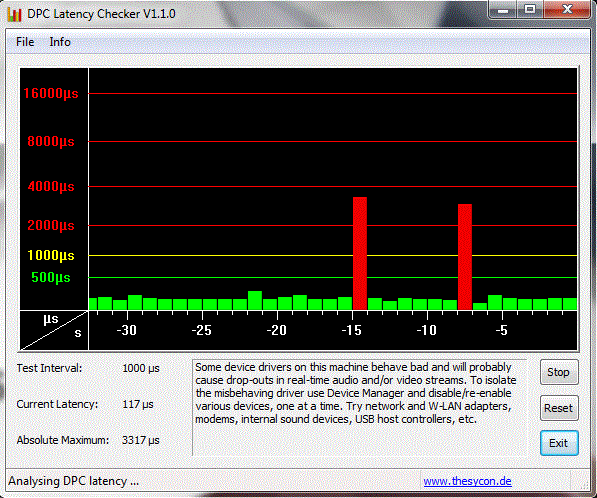Open the Info menu
Viewport: 597px width, 498px height.
(60, 42)
